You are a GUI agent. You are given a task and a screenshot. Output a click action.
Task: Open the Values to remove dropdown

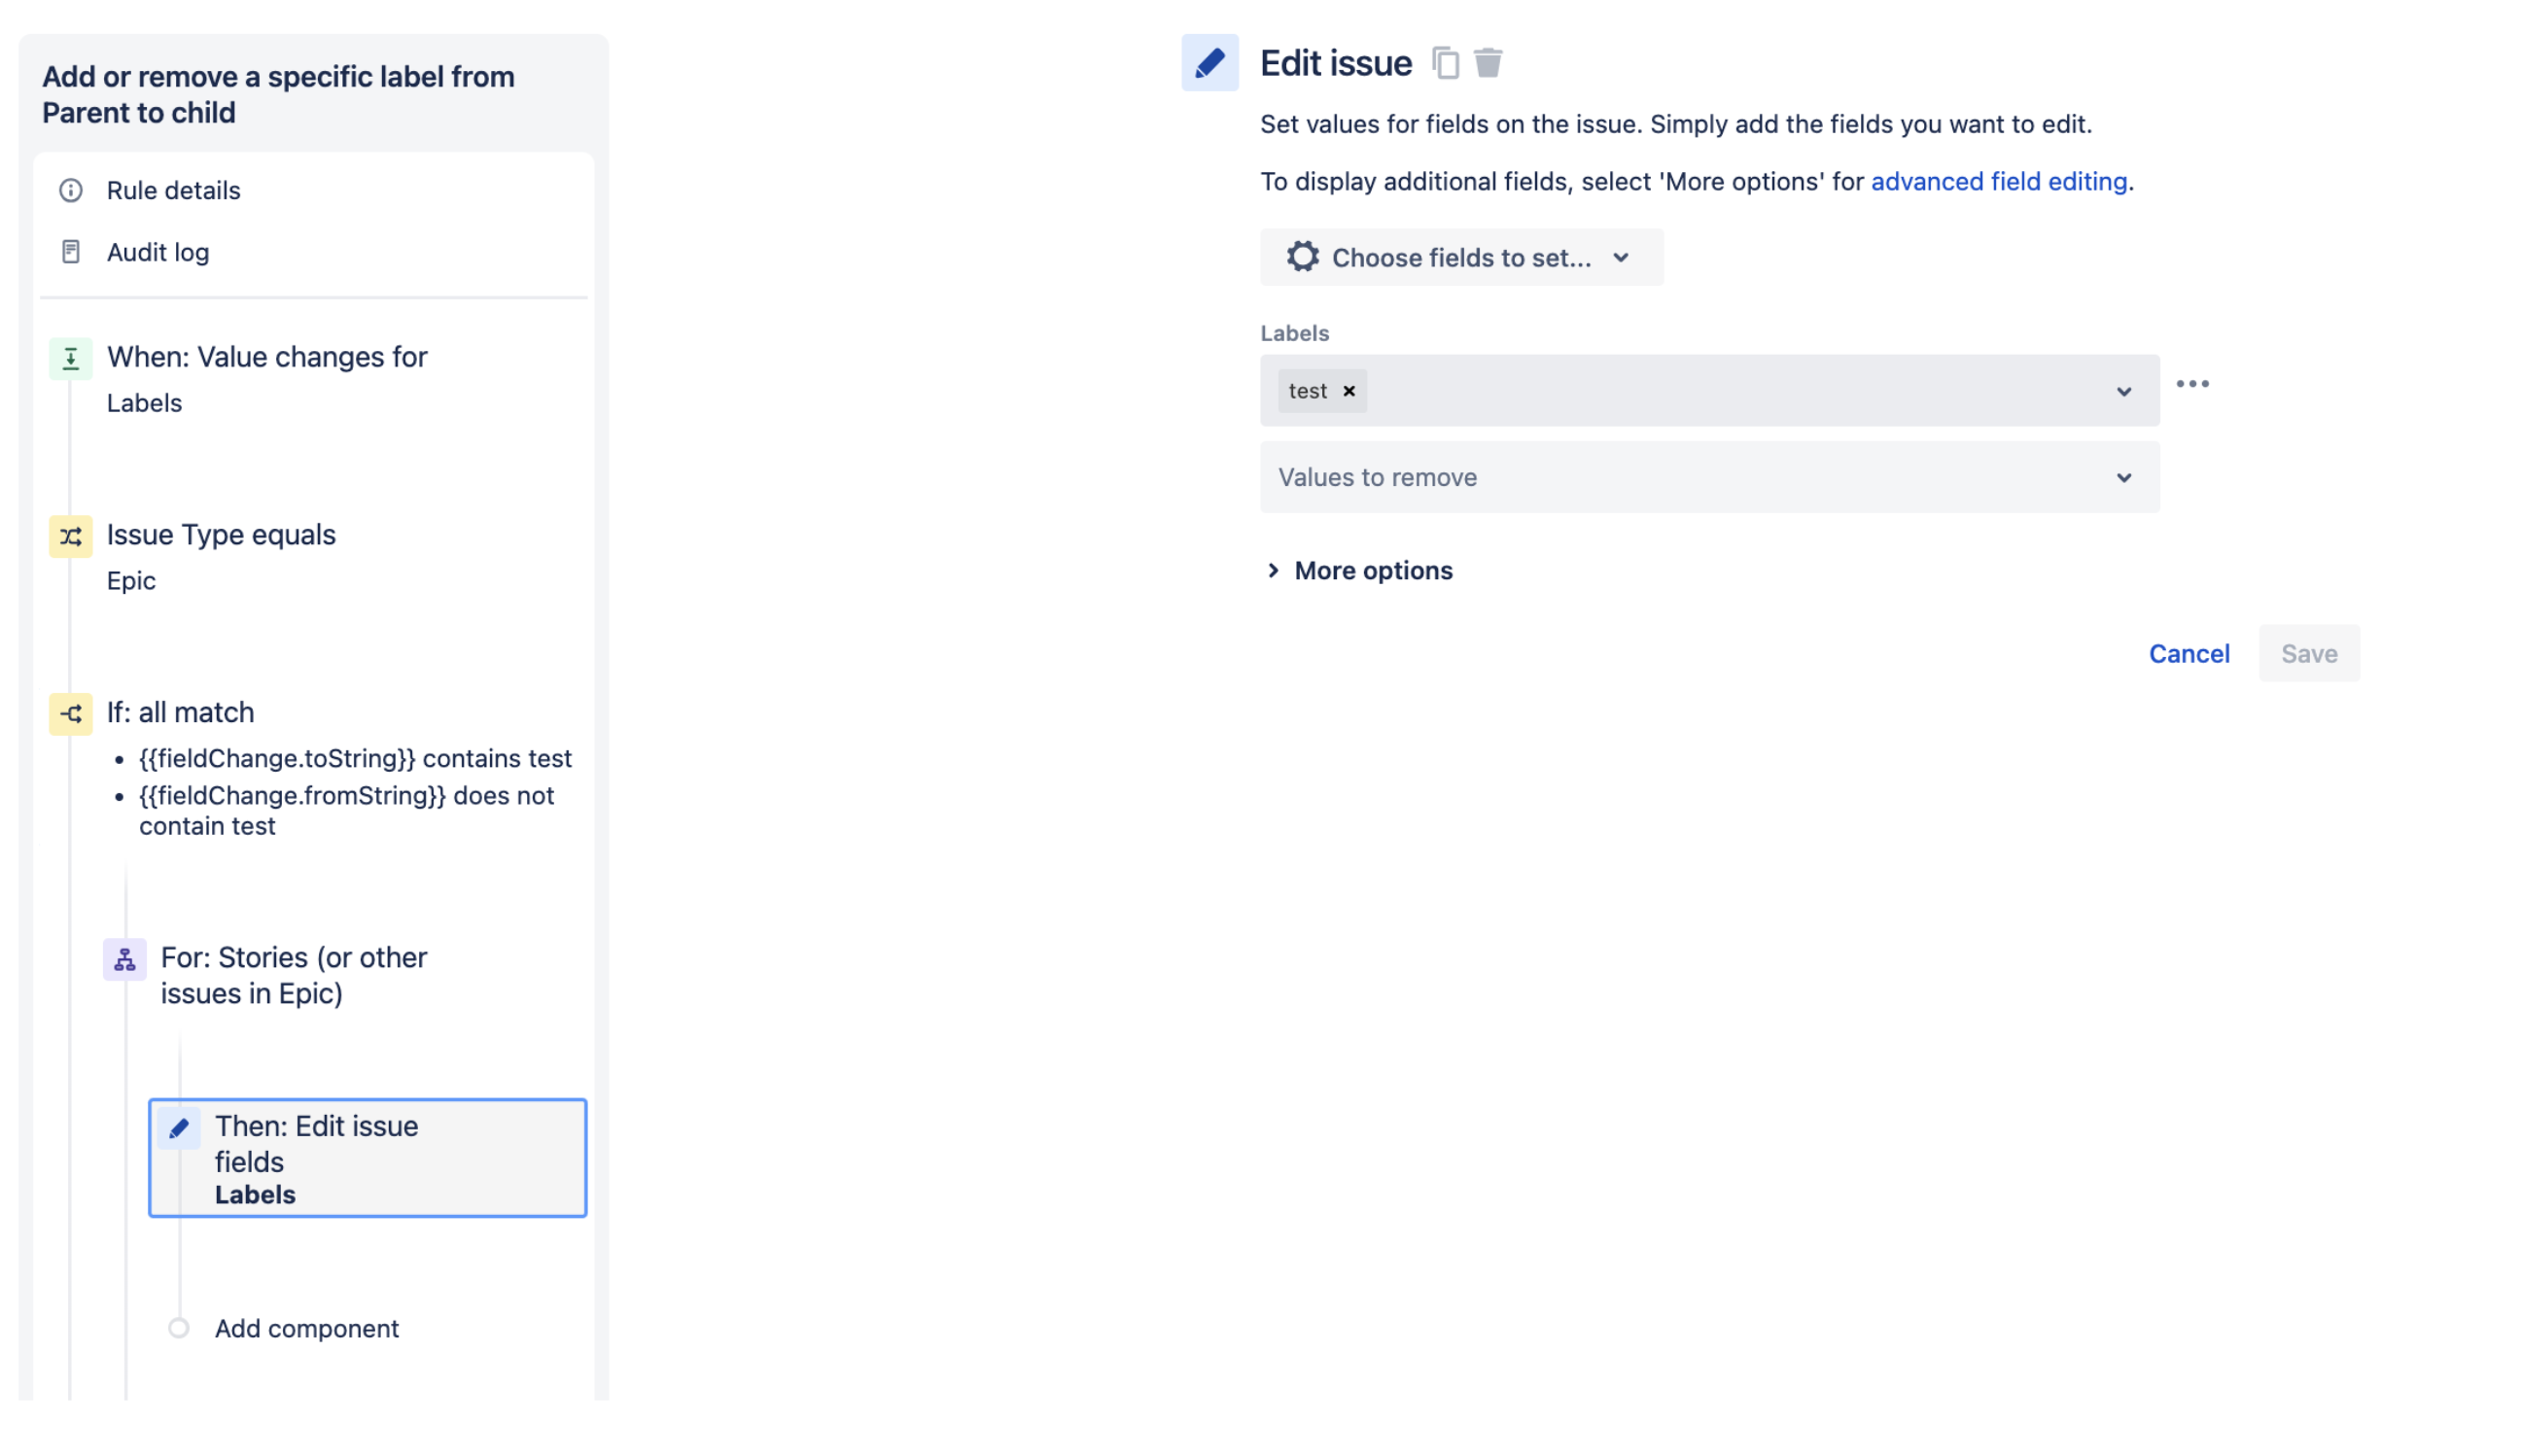(1710, 477)
